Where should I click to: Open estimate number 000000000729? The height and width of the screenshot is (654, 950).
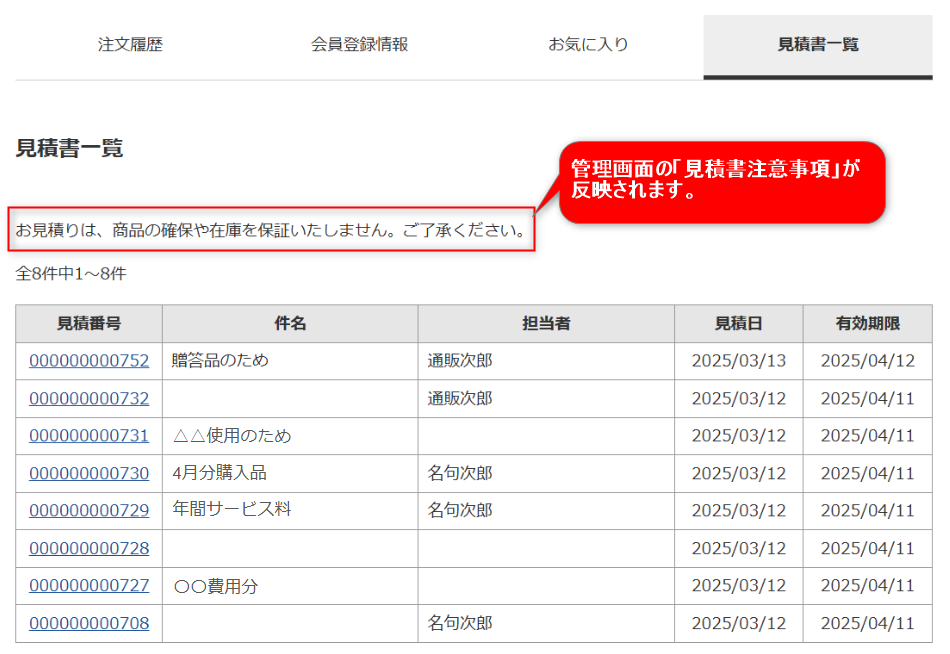pyautogui.click(x=89, y=511)
